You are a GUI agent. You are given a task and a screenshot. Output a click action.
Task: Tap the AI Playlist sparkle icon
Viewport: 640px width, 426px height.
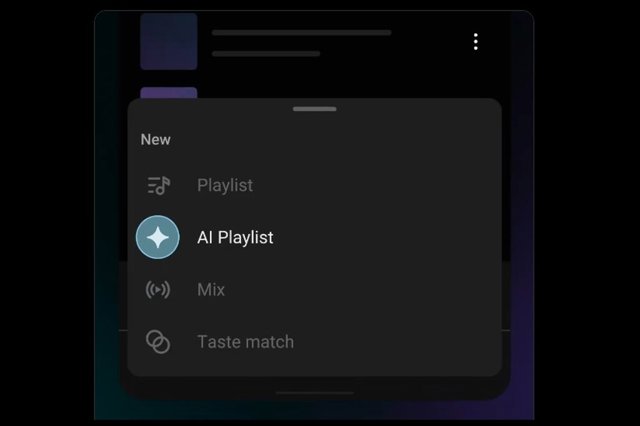click(x=158, y=237)
